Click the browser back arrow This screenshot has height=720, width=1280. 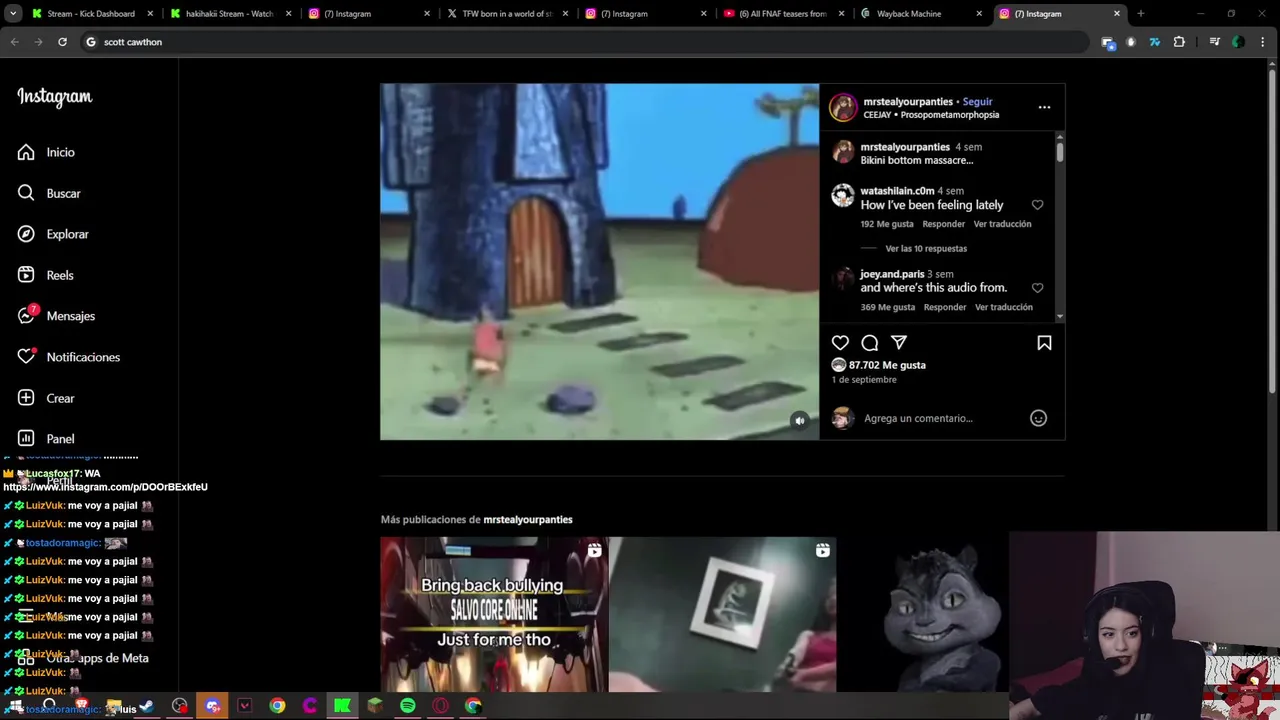14,42
